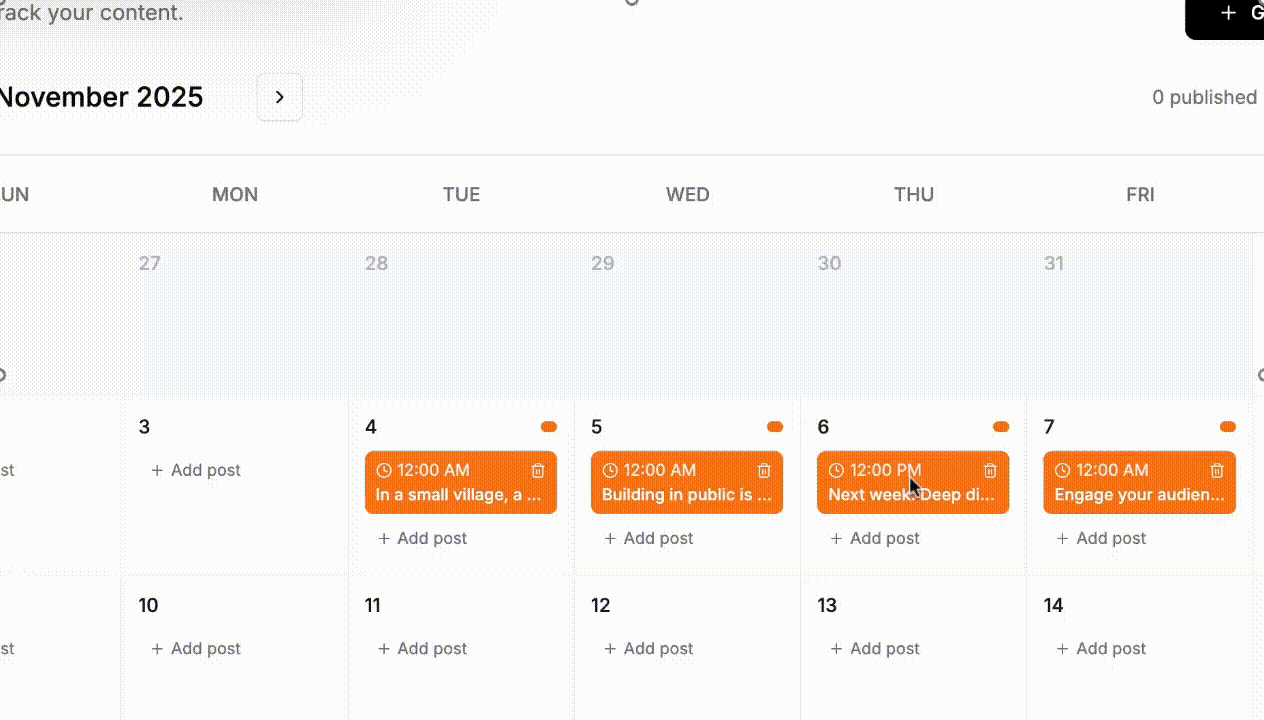Add post on November 12
This screenshot has height=720, width=1264.
coord(649,648)
